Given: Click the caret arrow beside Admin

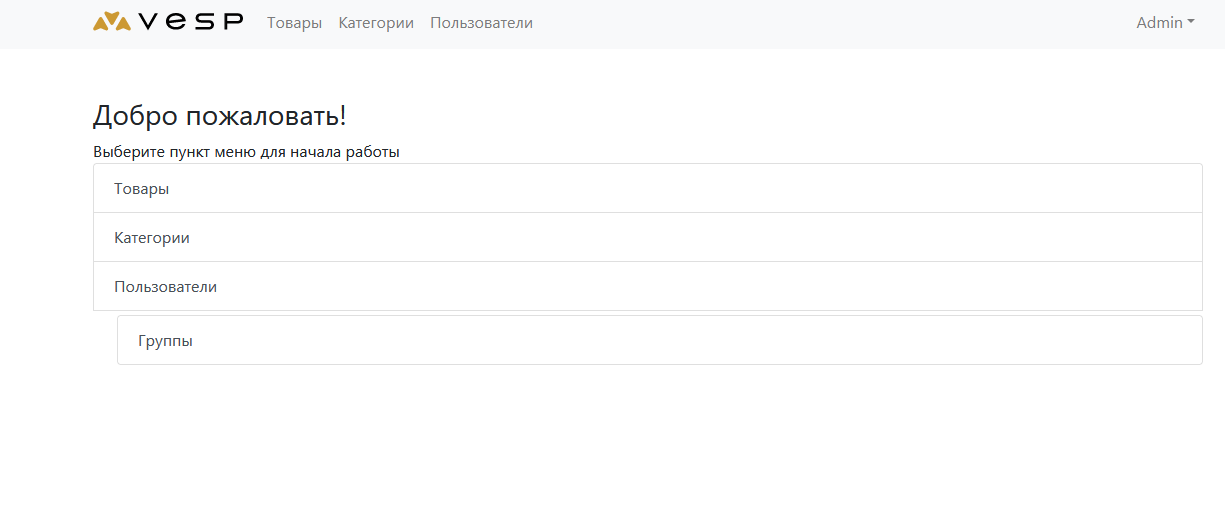Looking at the screenshot, I should point(1191,23).
